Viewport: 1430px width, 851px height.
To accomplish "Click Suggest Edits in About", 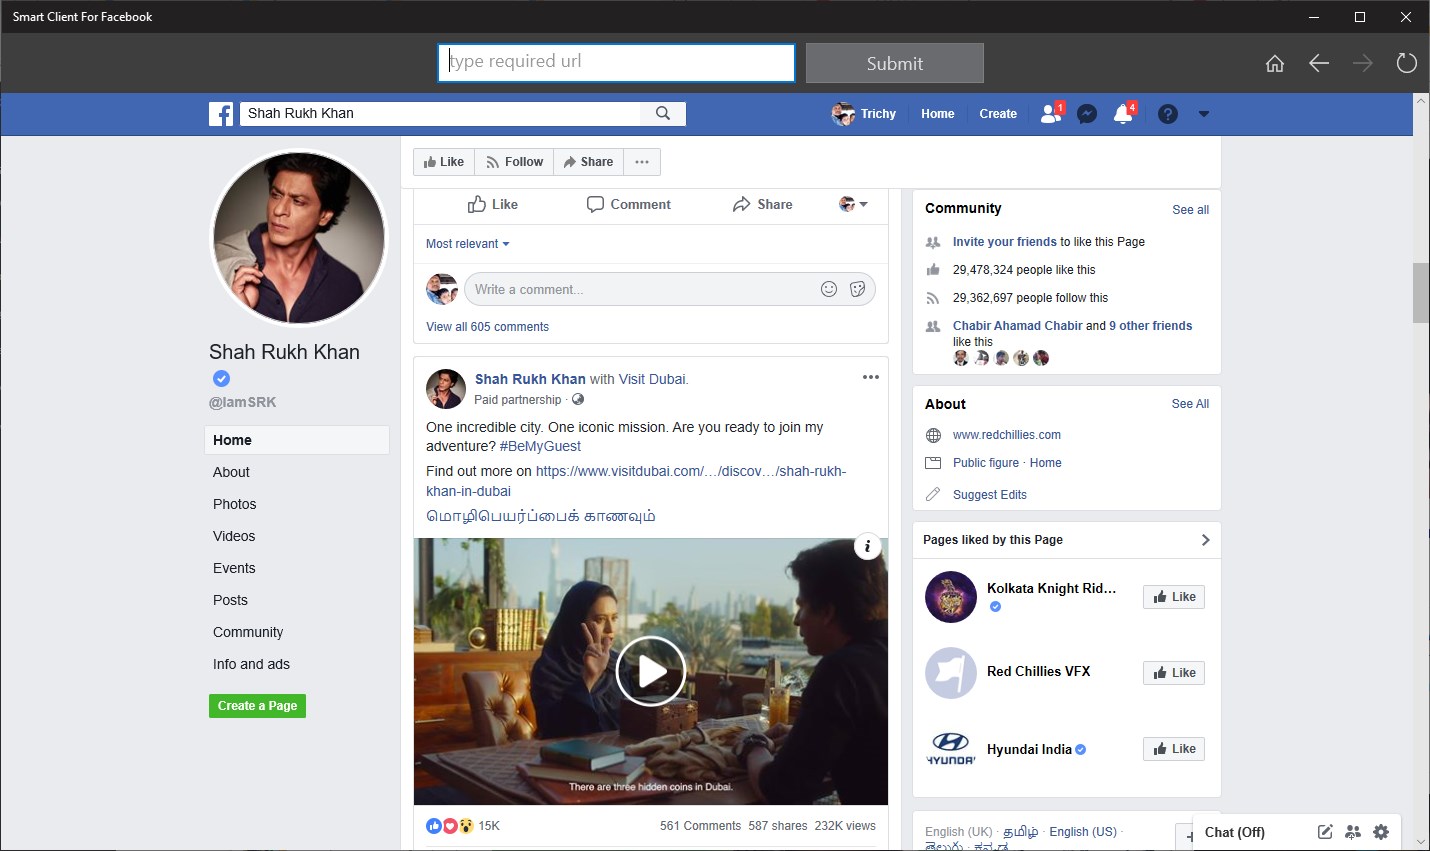I will (x=990, y=495).
